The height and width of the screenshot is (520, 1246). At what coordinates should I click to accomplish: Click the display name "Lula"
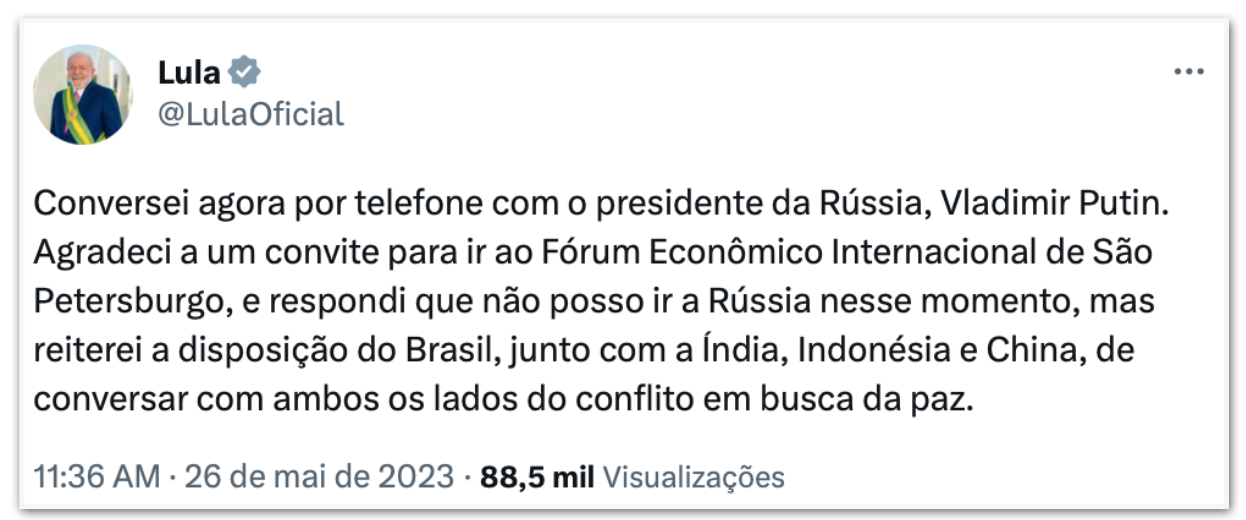pyautogui.click(x=189, y=72)
